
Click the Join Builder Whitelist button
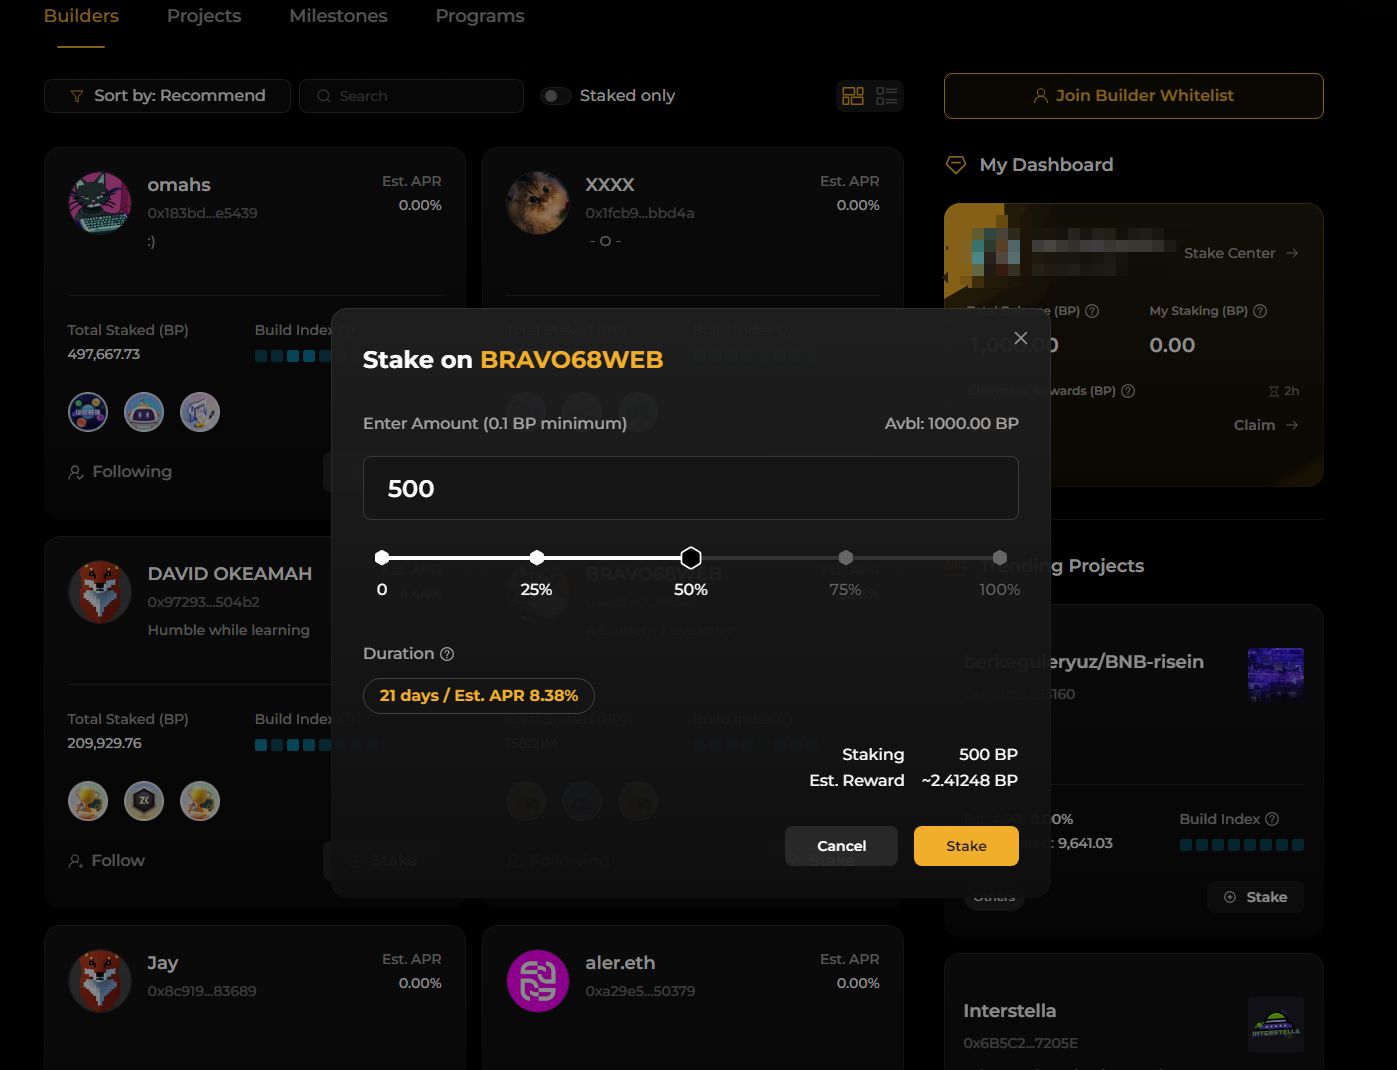(x=1134, y=96)
